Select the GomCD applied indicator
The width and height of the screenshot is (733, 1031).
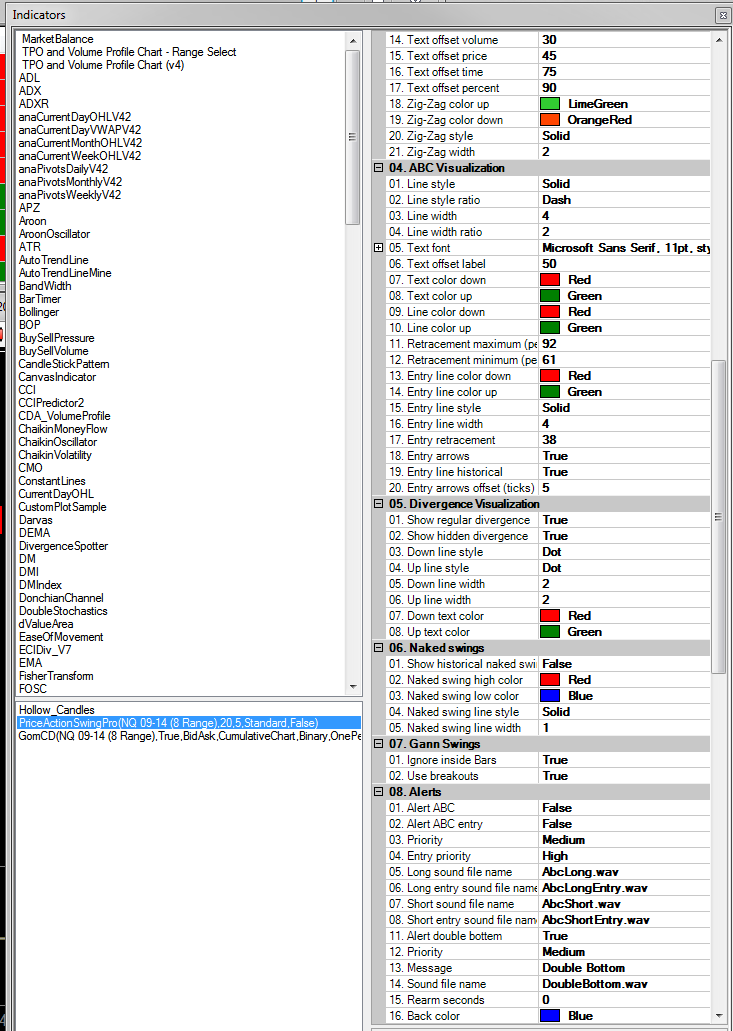coord(189,736)
